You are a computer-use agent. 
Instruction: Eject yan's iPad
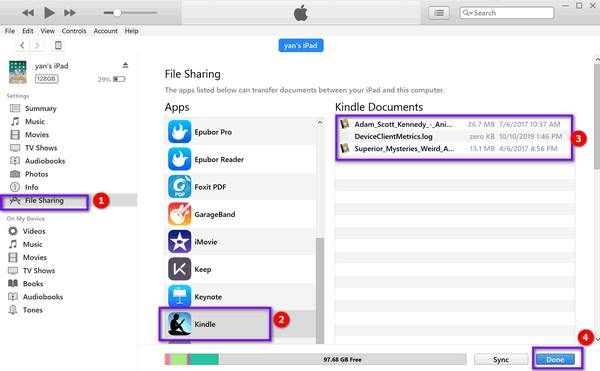click(x=125, y=65)
